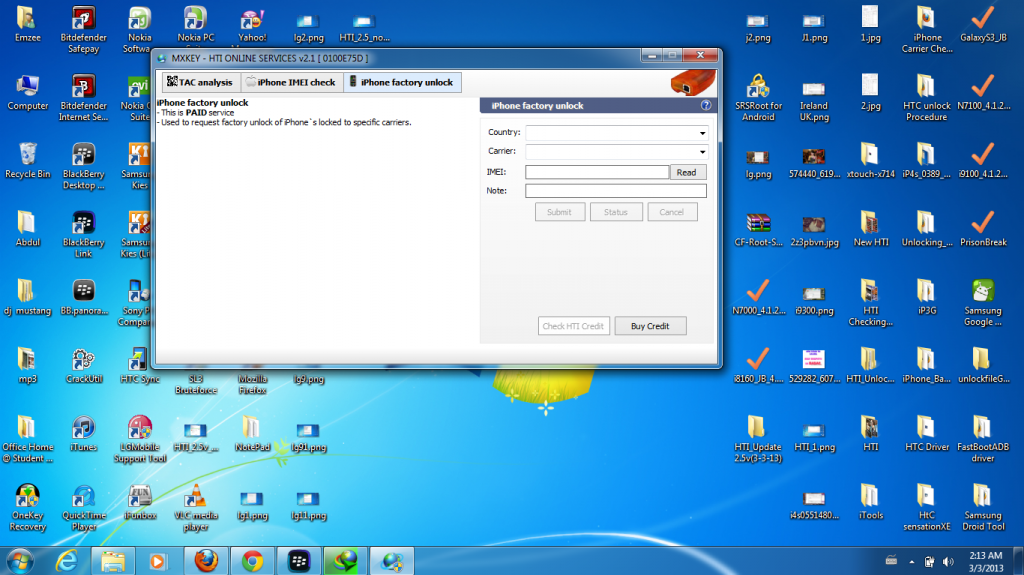
Task: Open the BlackBerry taskbar icon
Action: 299,561
